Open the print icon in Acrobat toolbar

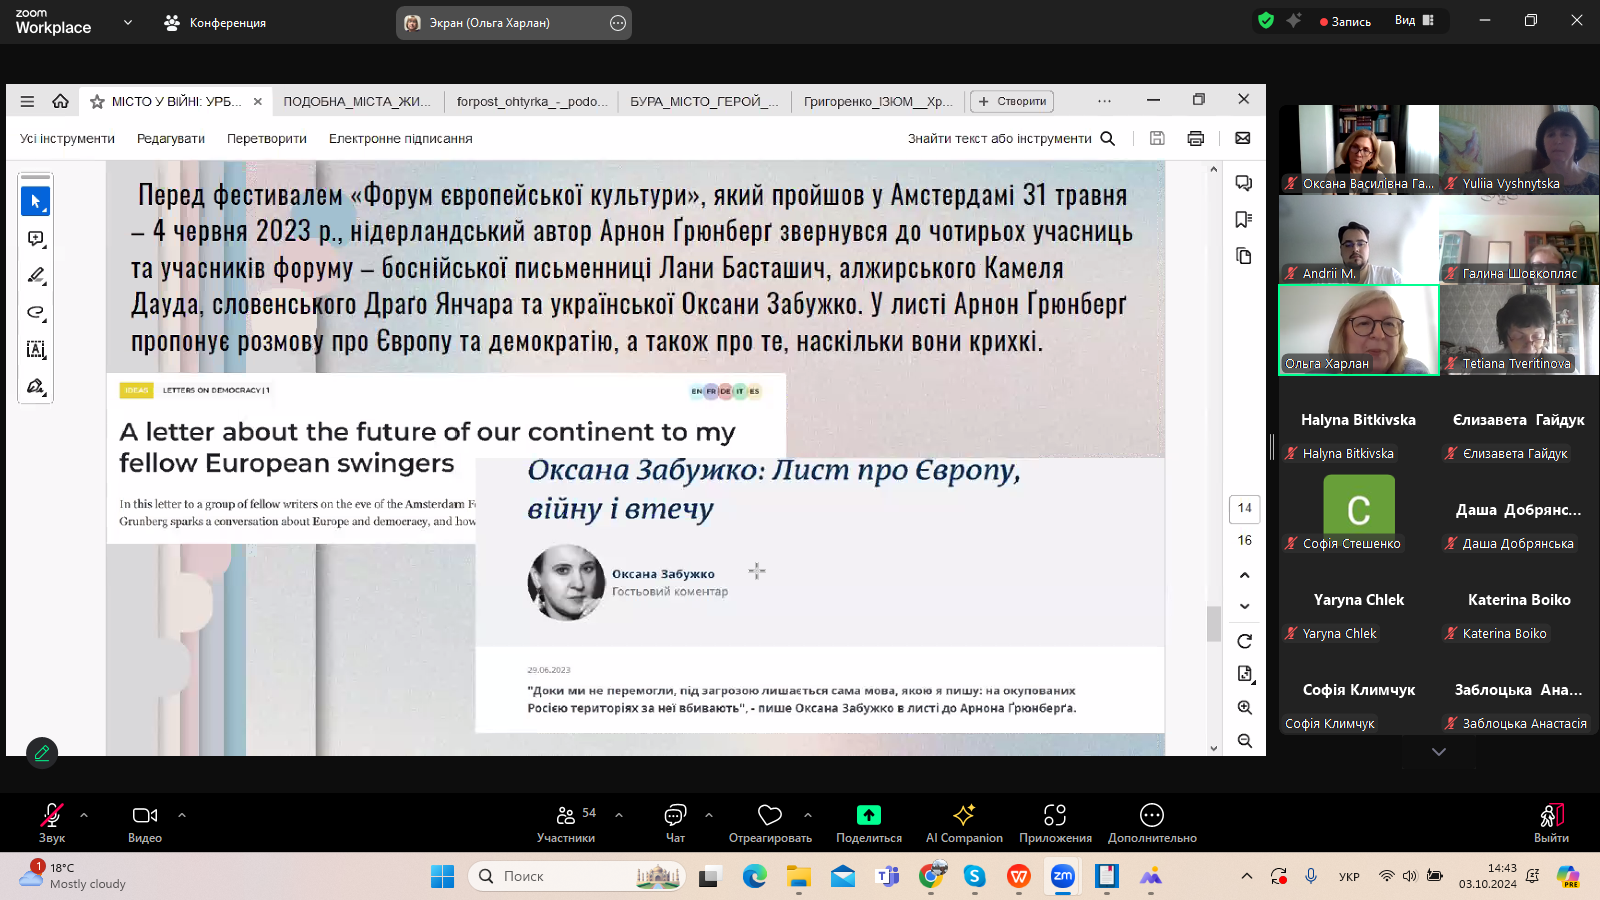1195,139
